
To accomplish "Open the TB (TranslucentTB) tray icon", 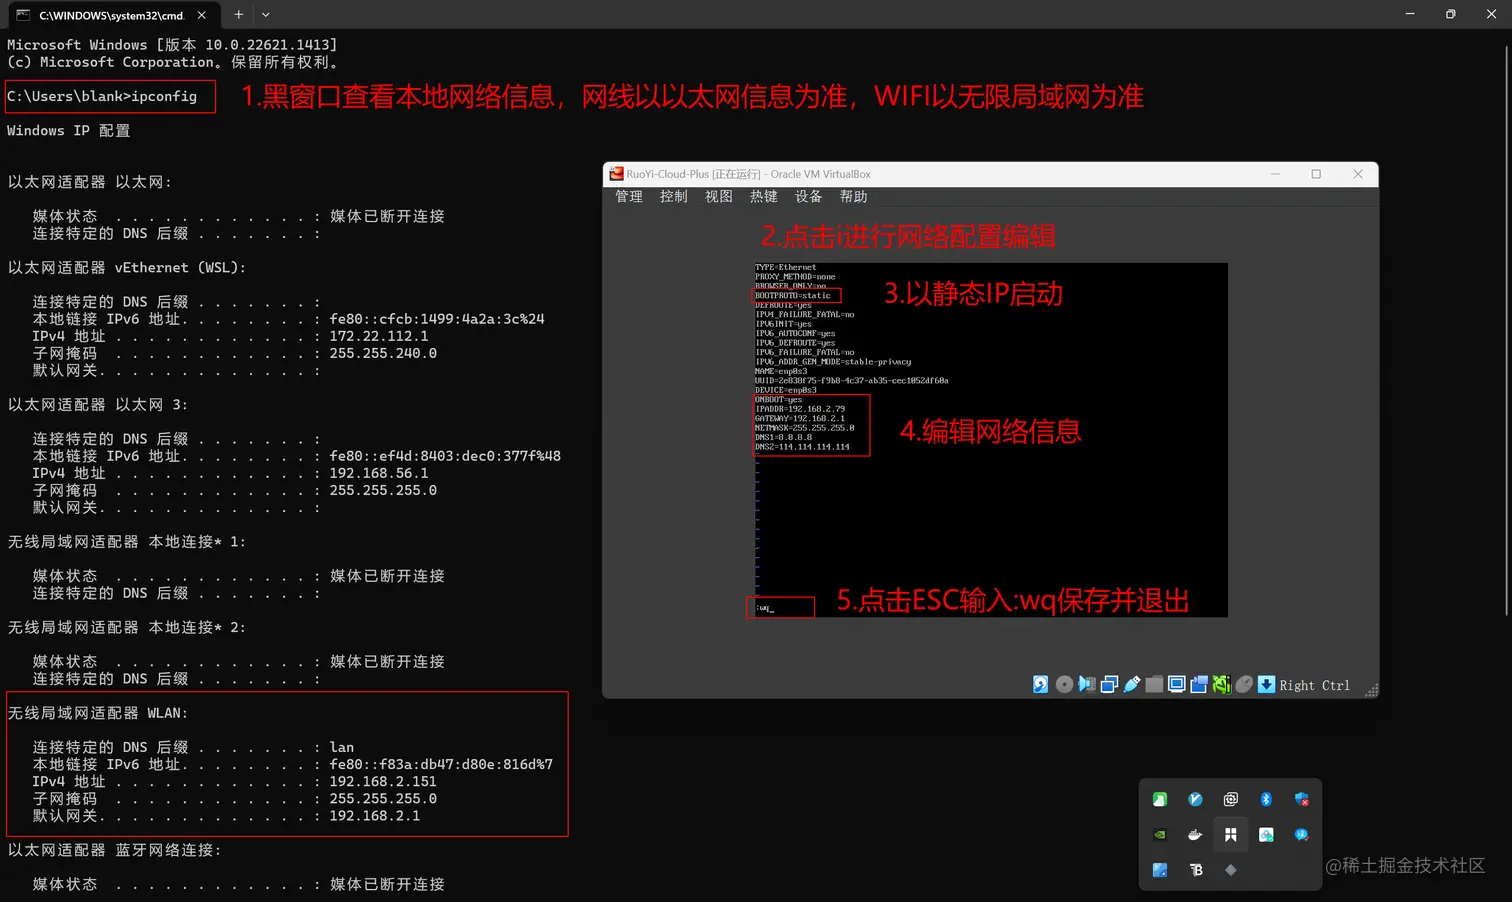I will (1195, 870).
